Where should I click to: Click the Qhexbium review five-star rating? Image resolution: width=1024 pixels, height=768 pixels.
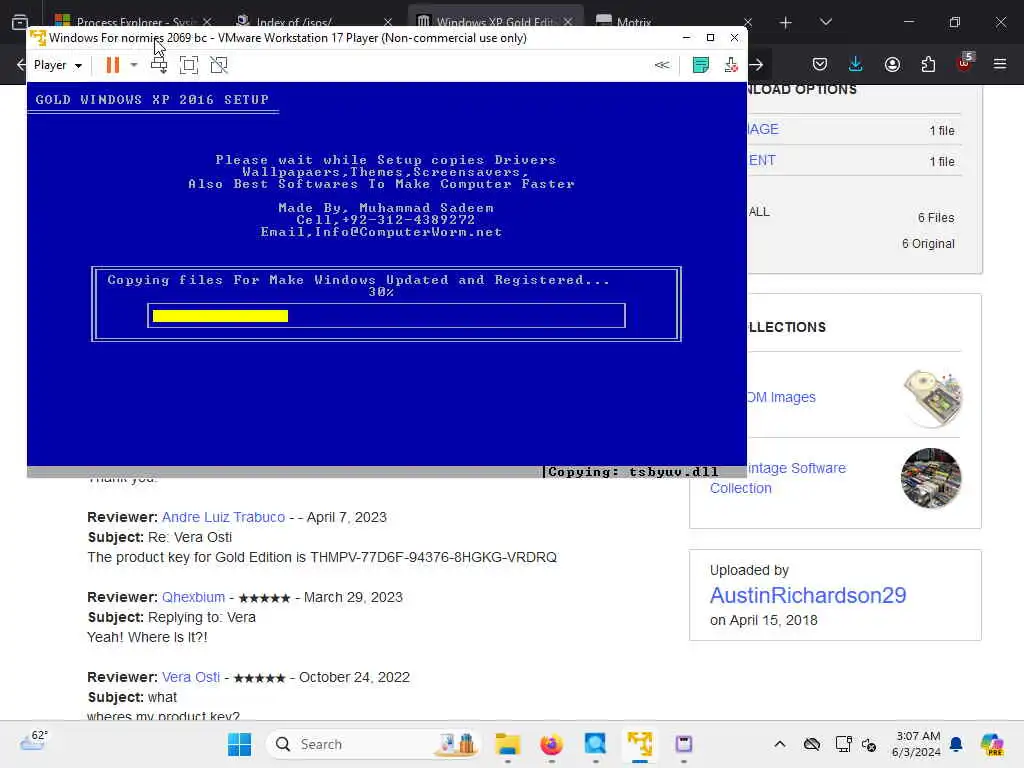[x=264, y=598]
